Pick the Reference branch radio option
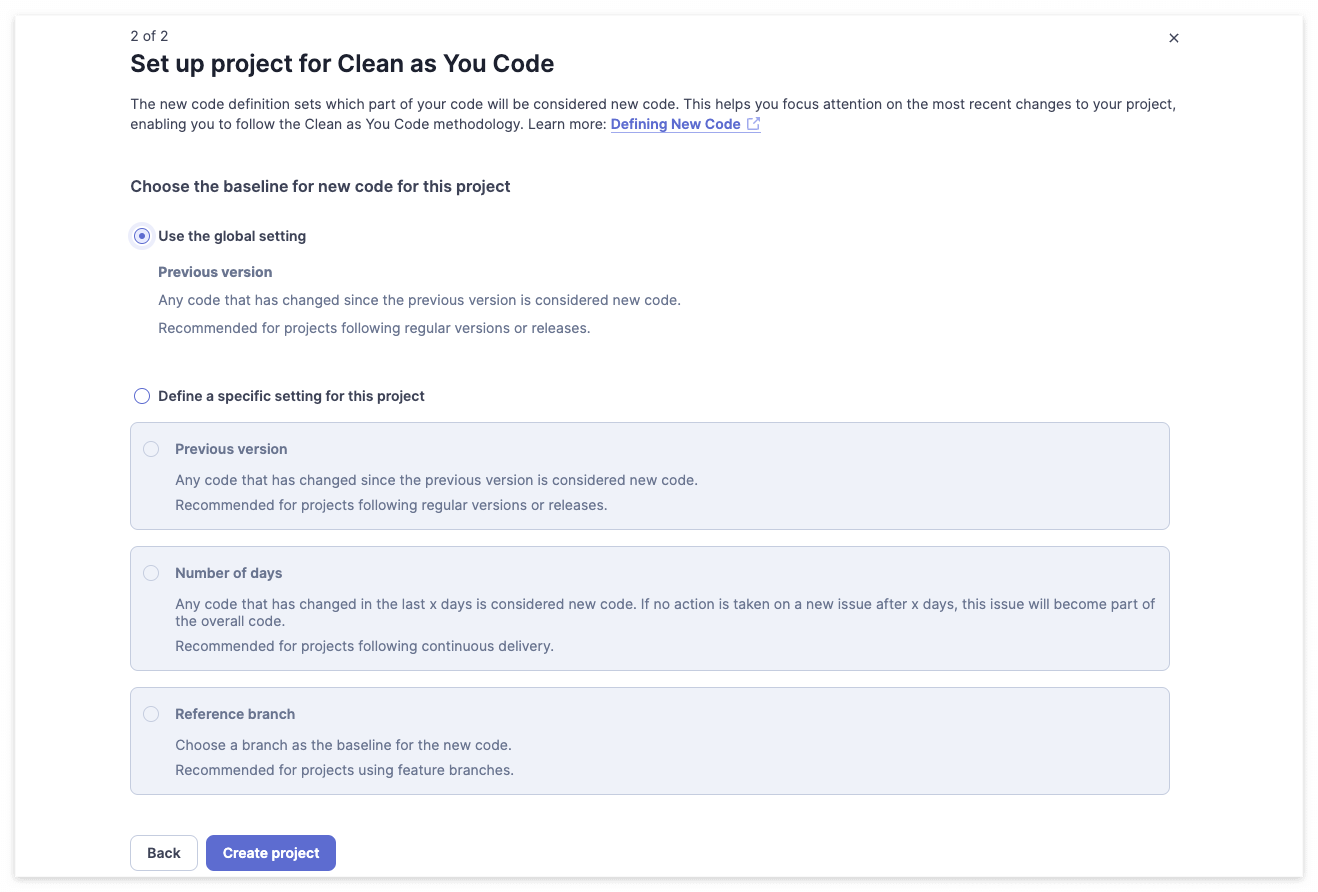 pos(151,714)
